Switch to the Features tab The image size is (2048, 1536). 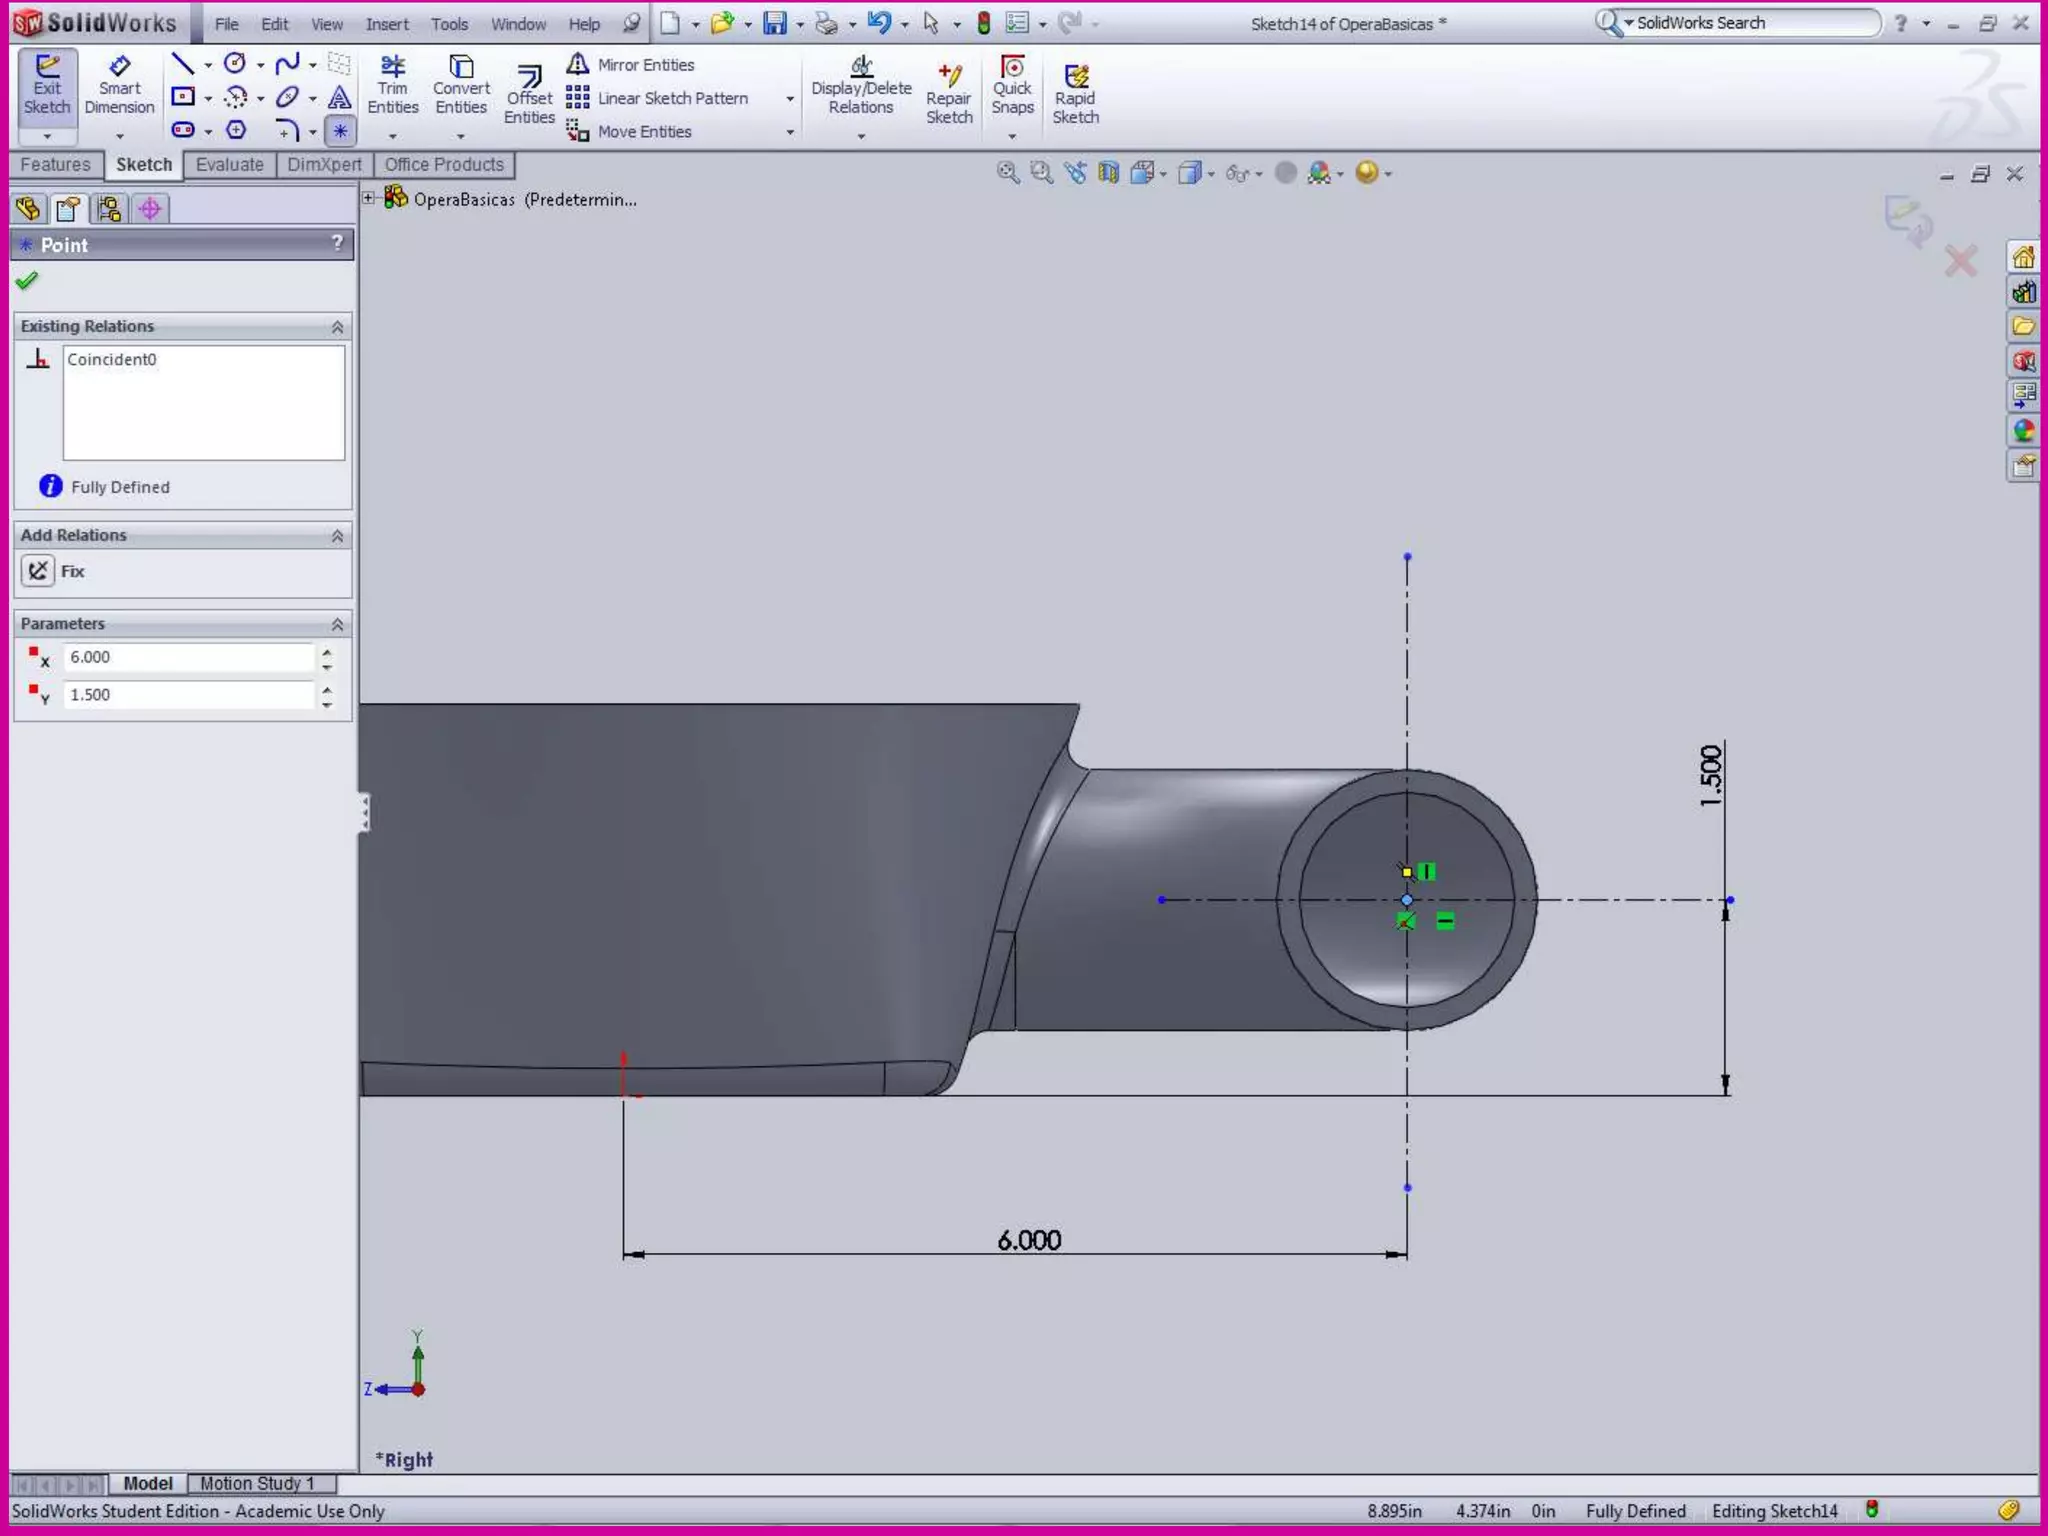56,165
